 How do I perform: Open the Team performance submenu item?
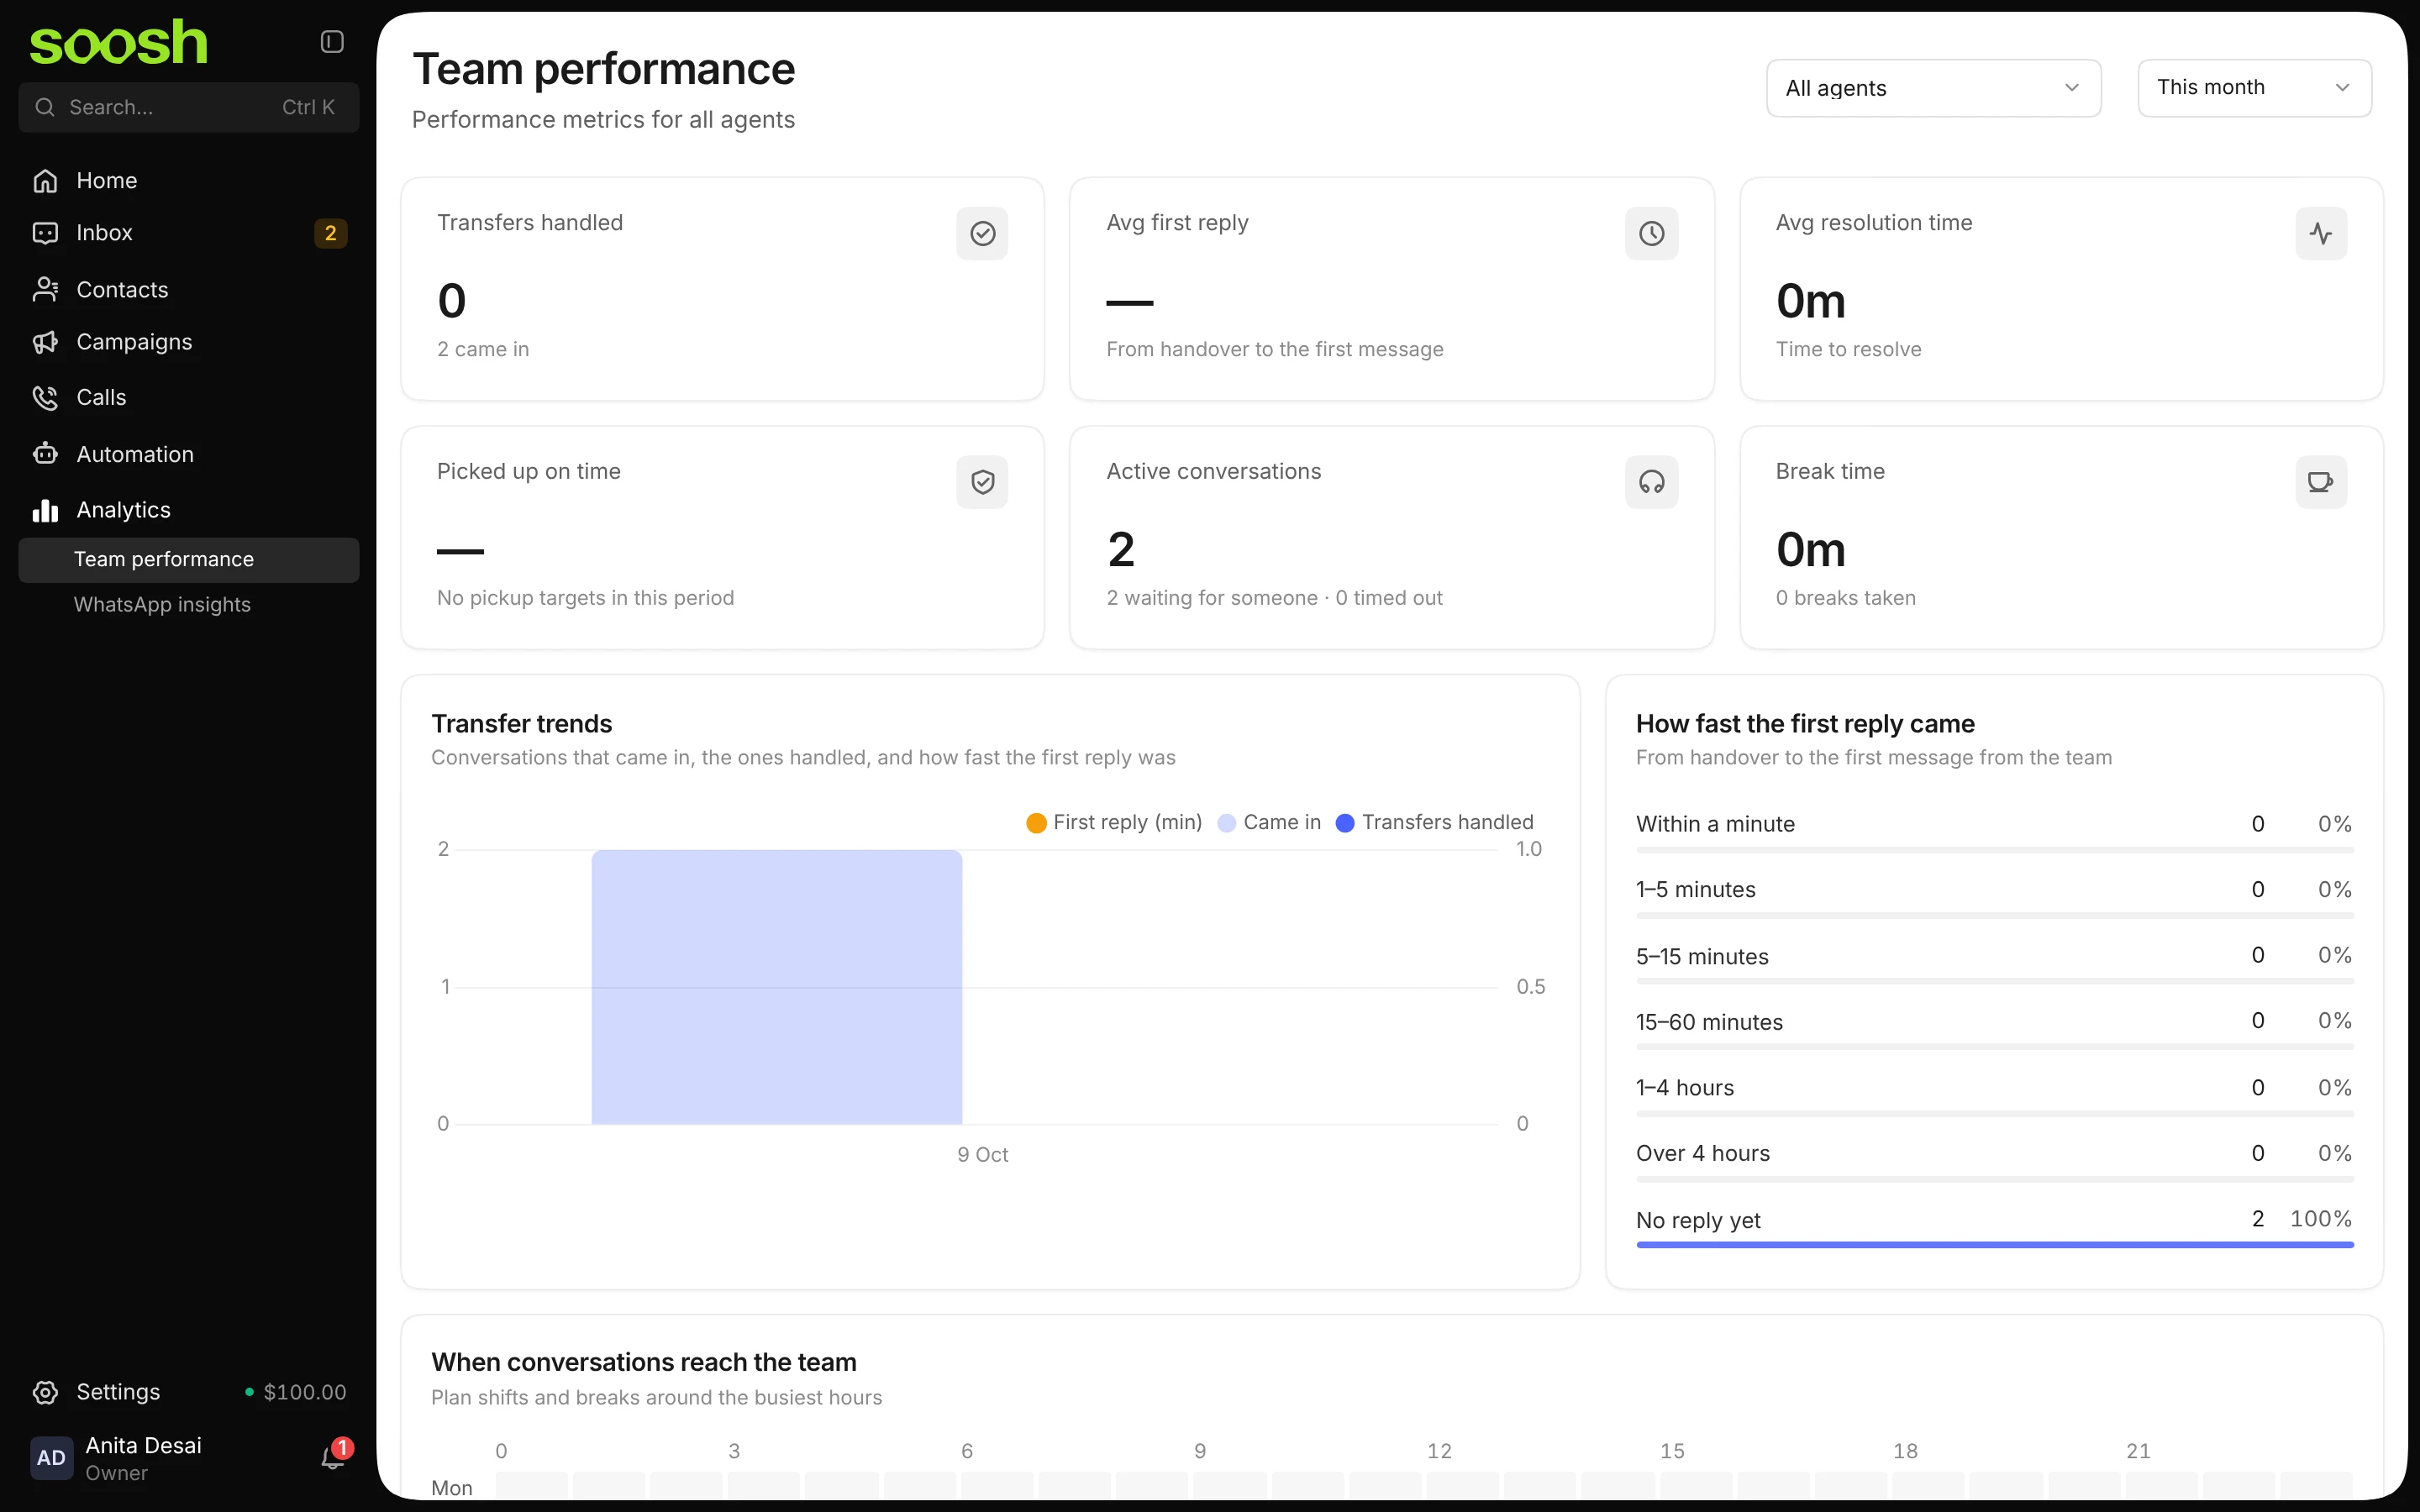(x=189, y=560)
